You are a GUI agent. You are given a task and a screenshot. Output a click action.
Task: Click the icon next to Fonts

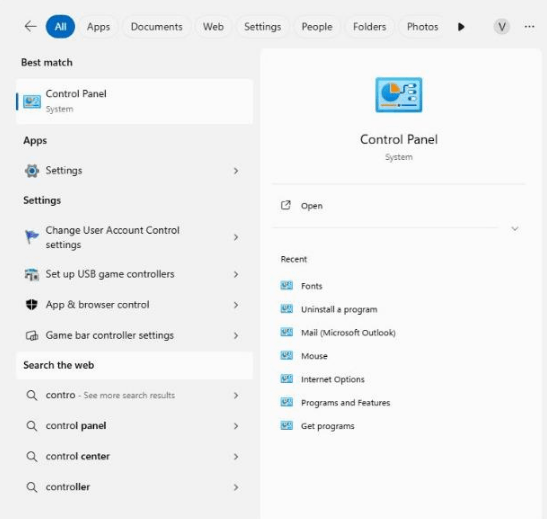pyautogui.click(x=287, y=286)
